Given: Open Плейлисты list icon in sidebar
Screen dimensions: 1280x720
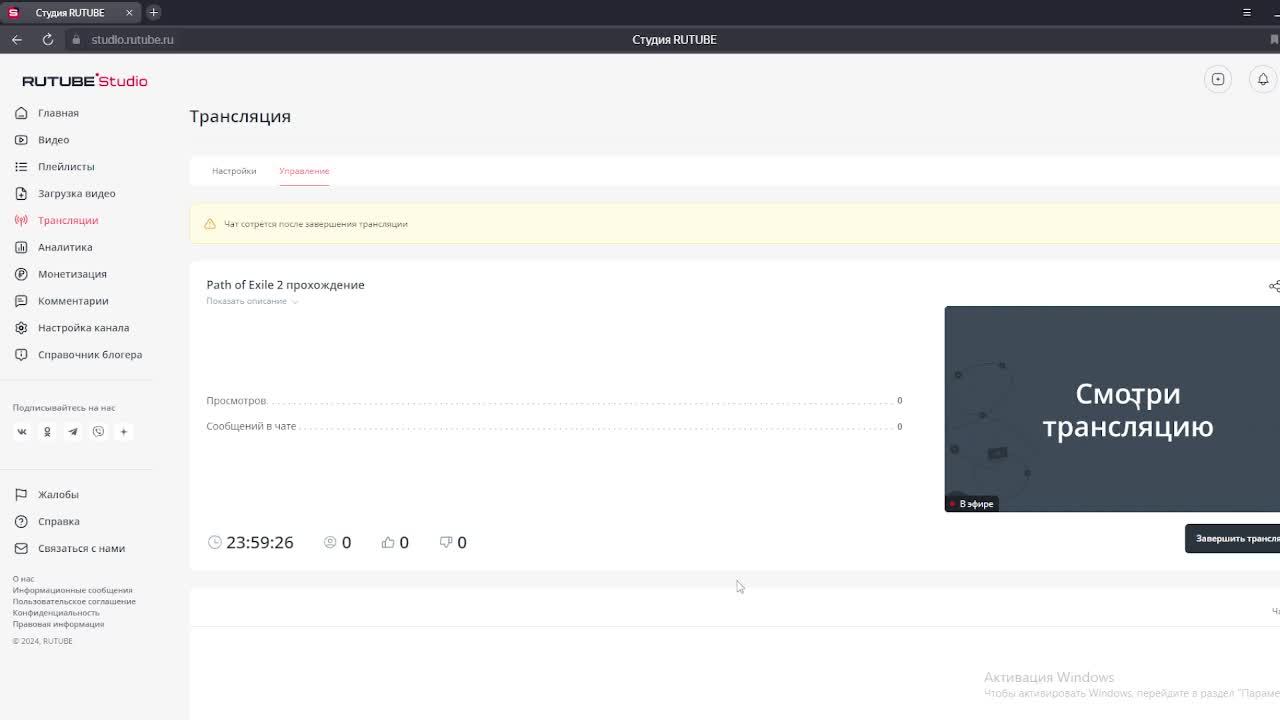Looking at the screenshot, I should coord(21,167).
